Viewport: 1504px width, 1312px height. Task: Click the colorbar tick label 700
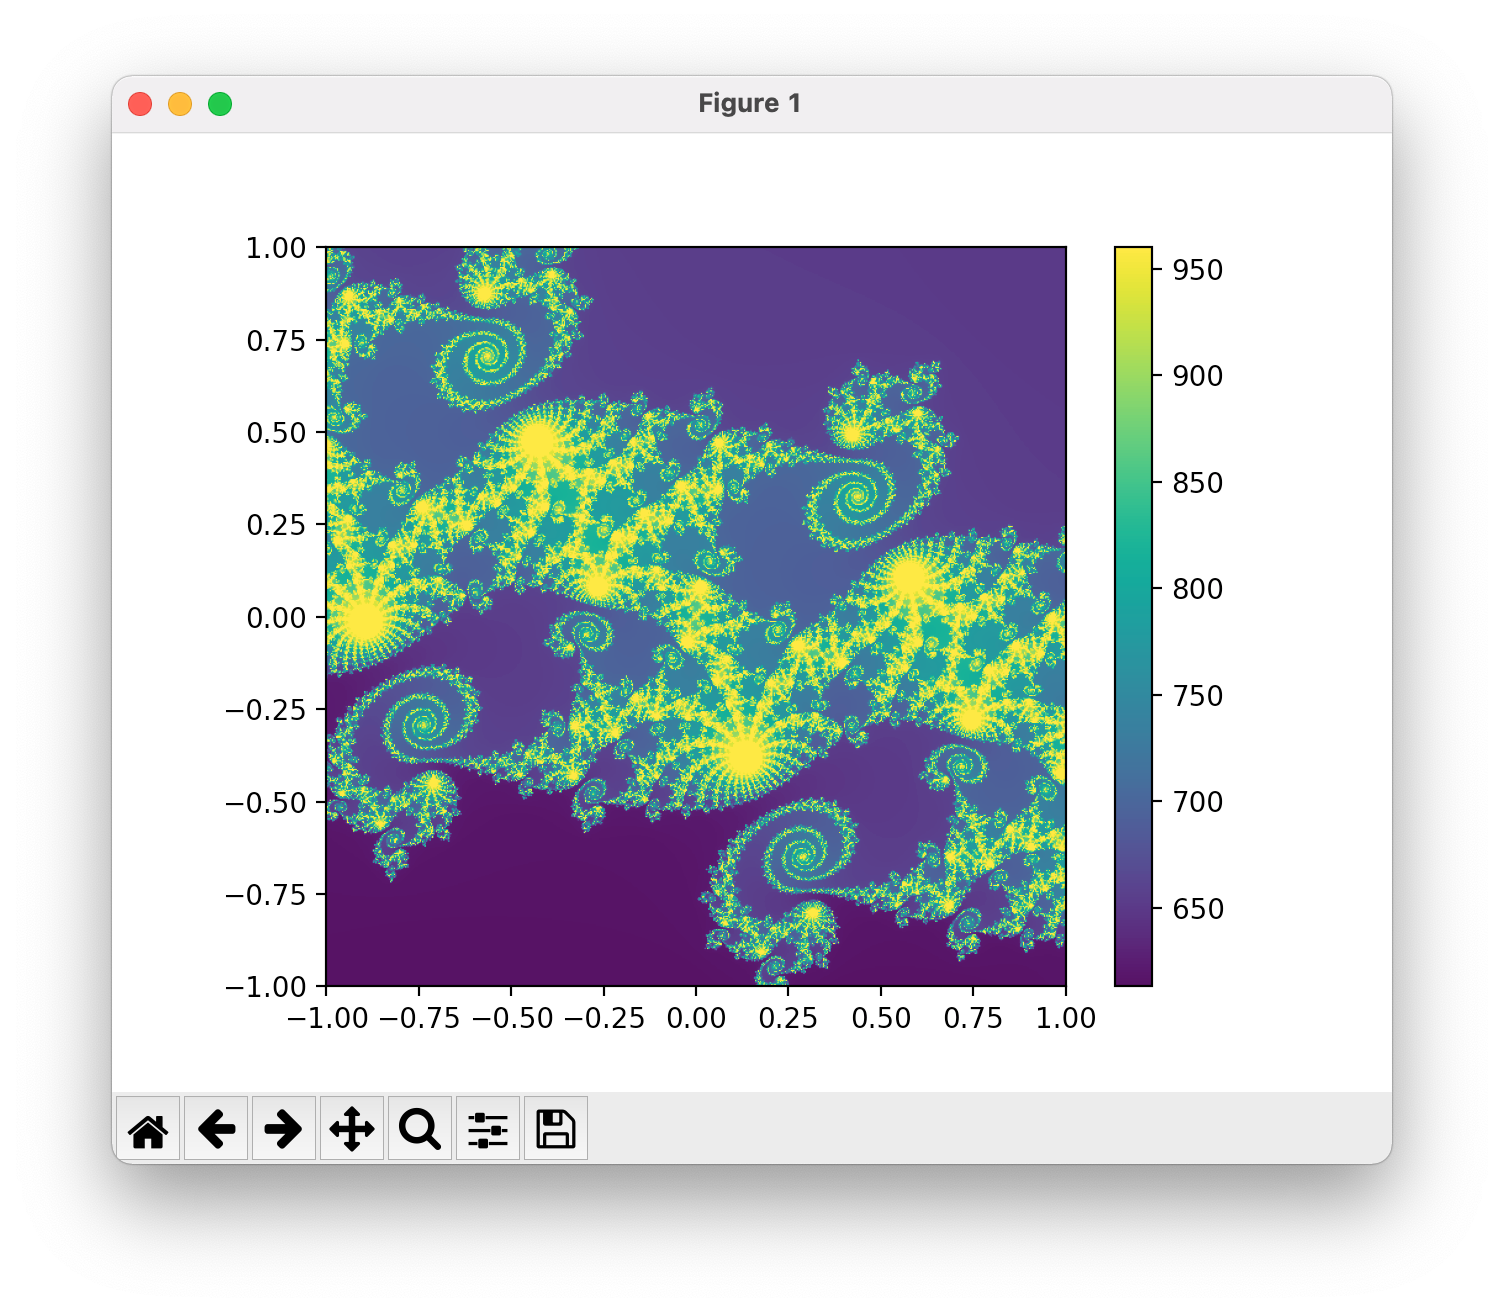coord(1197,802)
